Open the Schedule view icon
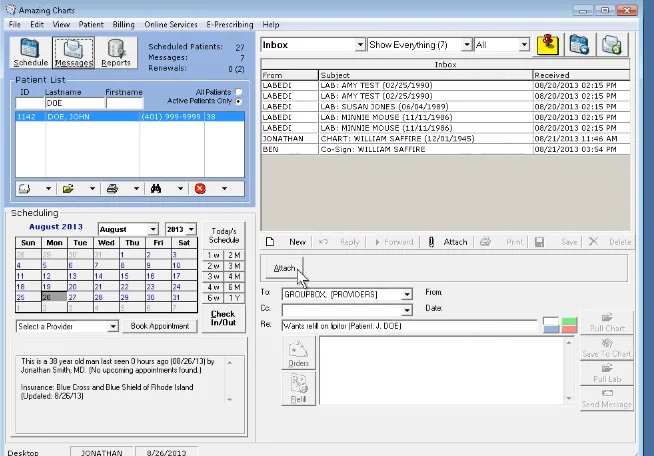654x456 pixels. pyautogui.click(x=30, y=53)
